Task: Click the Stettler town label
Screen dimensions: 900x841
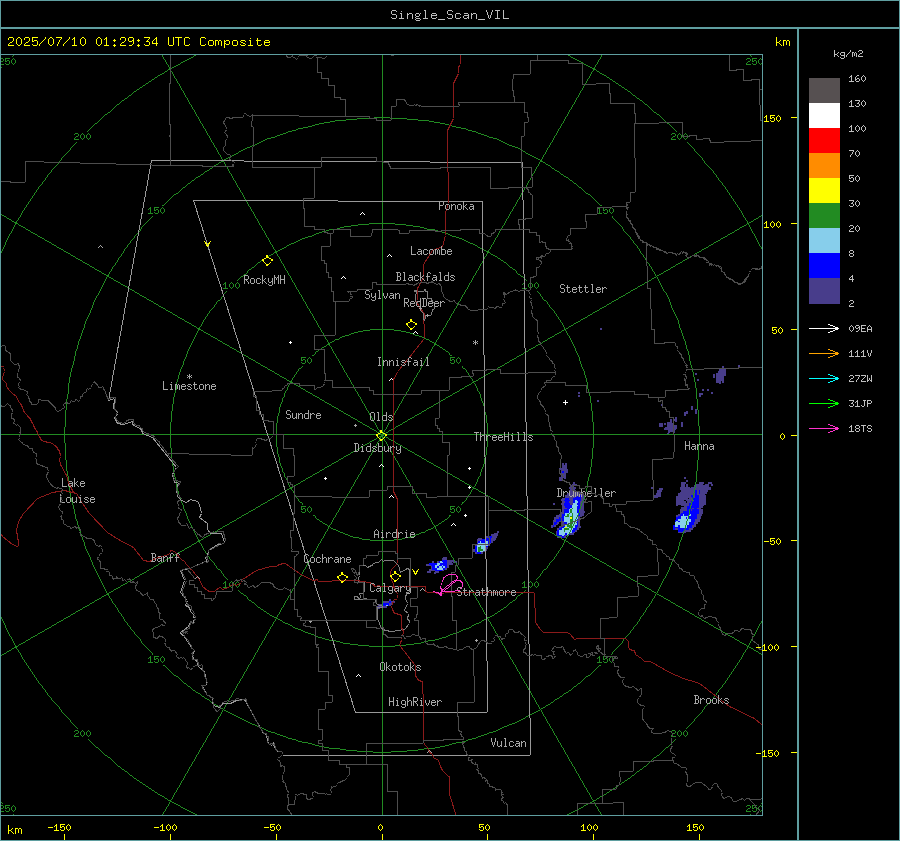Action: (583, 289)
